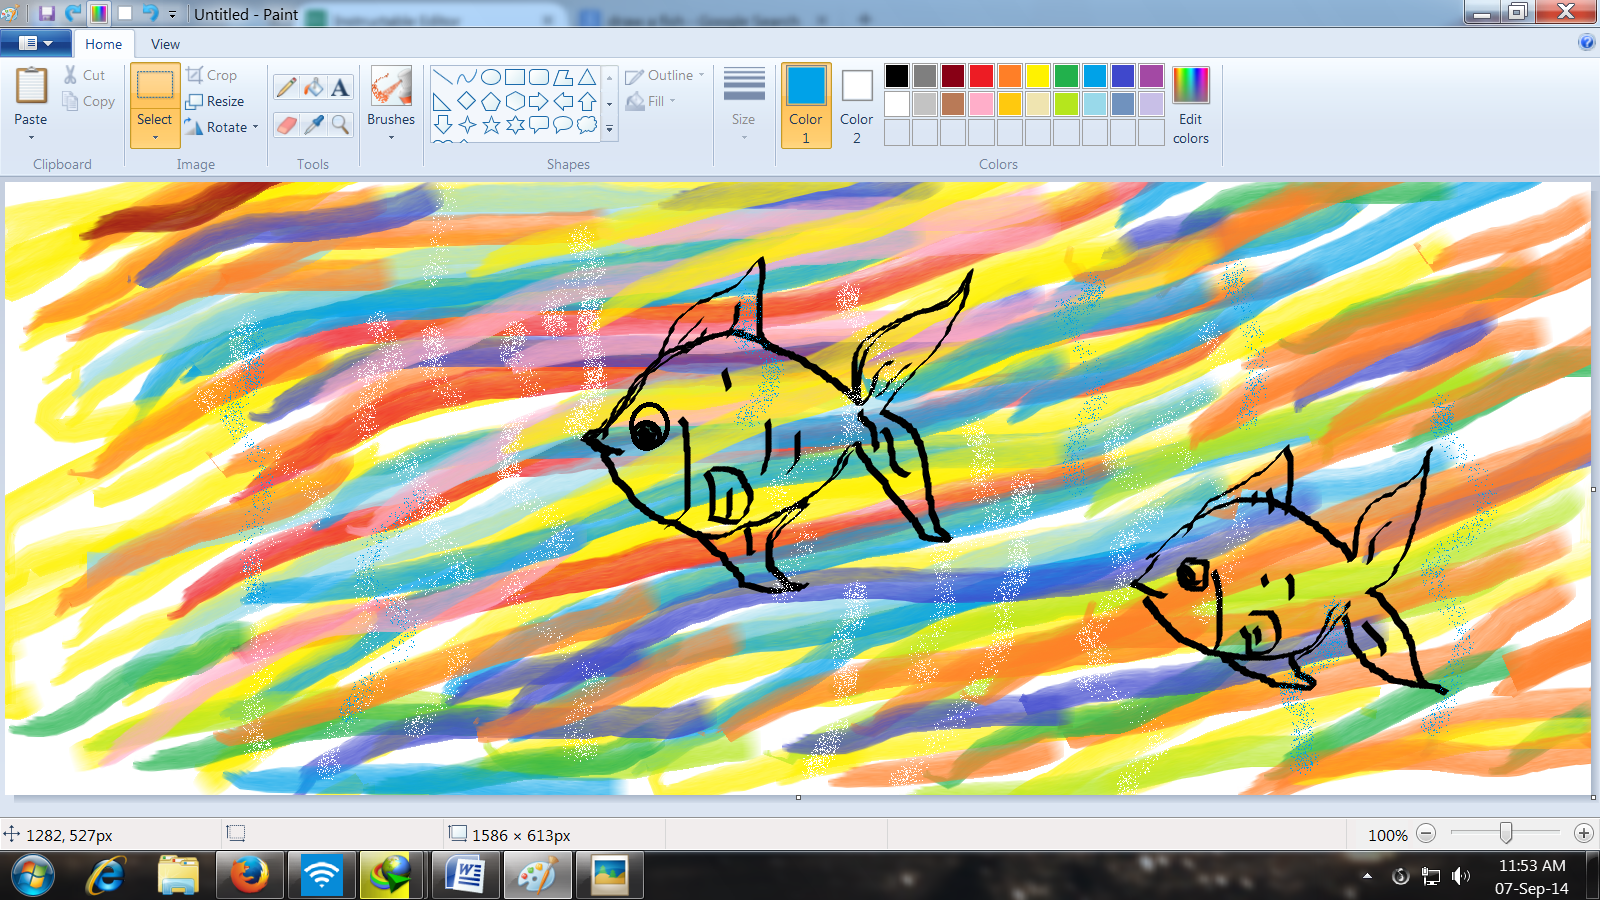Image resolution: width=1600 pixels, height=900 pixels.
Task: Select the Color picker eyedropper tool
Action: 313,125
